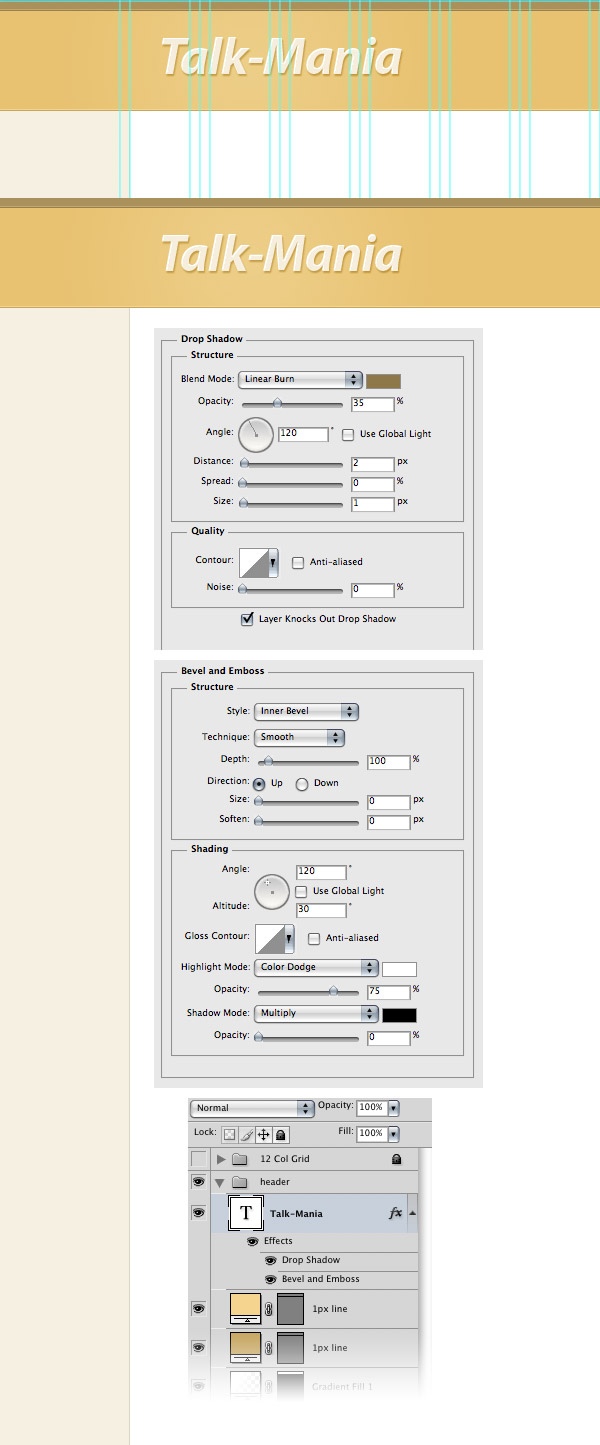
Task: Open the layer Opacity 100% arrow
Action: coord(393,1108)
